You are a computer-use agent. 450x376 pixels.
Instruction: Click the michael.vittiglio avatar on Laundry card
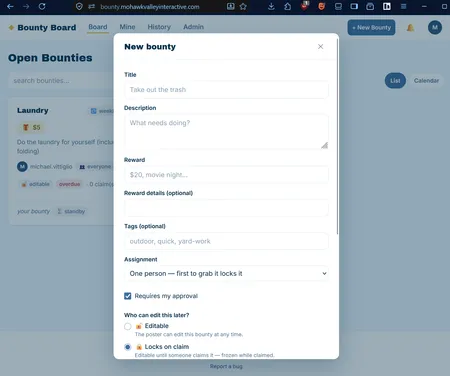[x=22, y=166]
